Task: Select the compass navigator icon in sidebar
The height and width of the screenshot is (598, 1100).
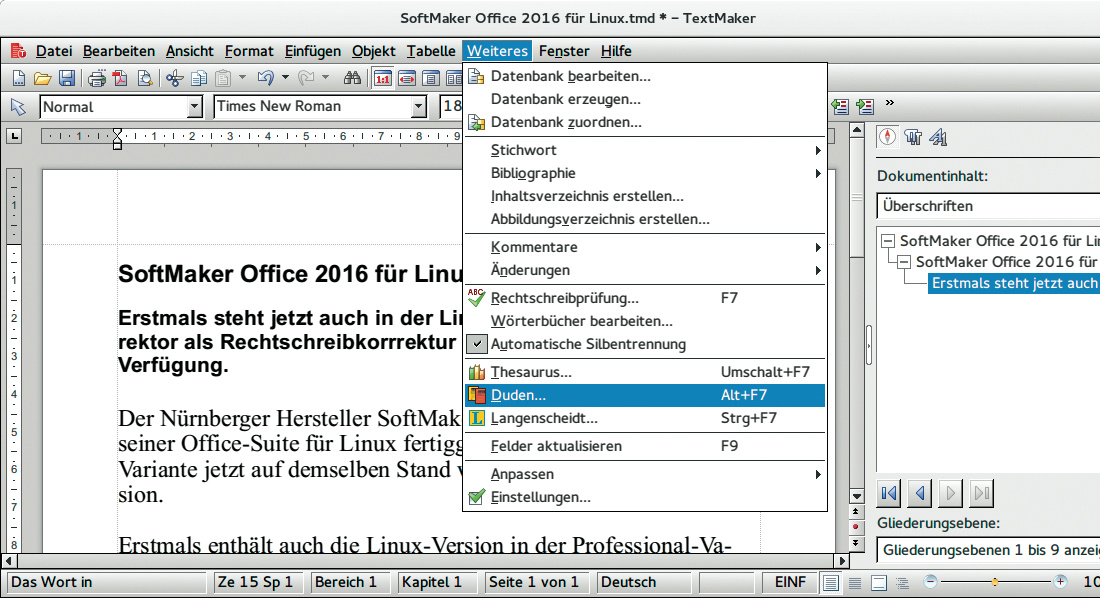Action: [x=888, y=137]
